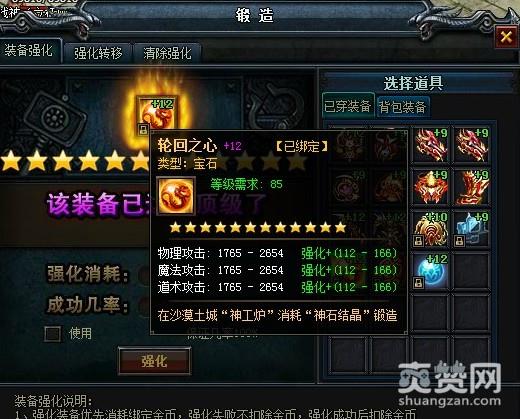
Task: Select first red claw +9 equipment icon
Action: coord(430,145)
